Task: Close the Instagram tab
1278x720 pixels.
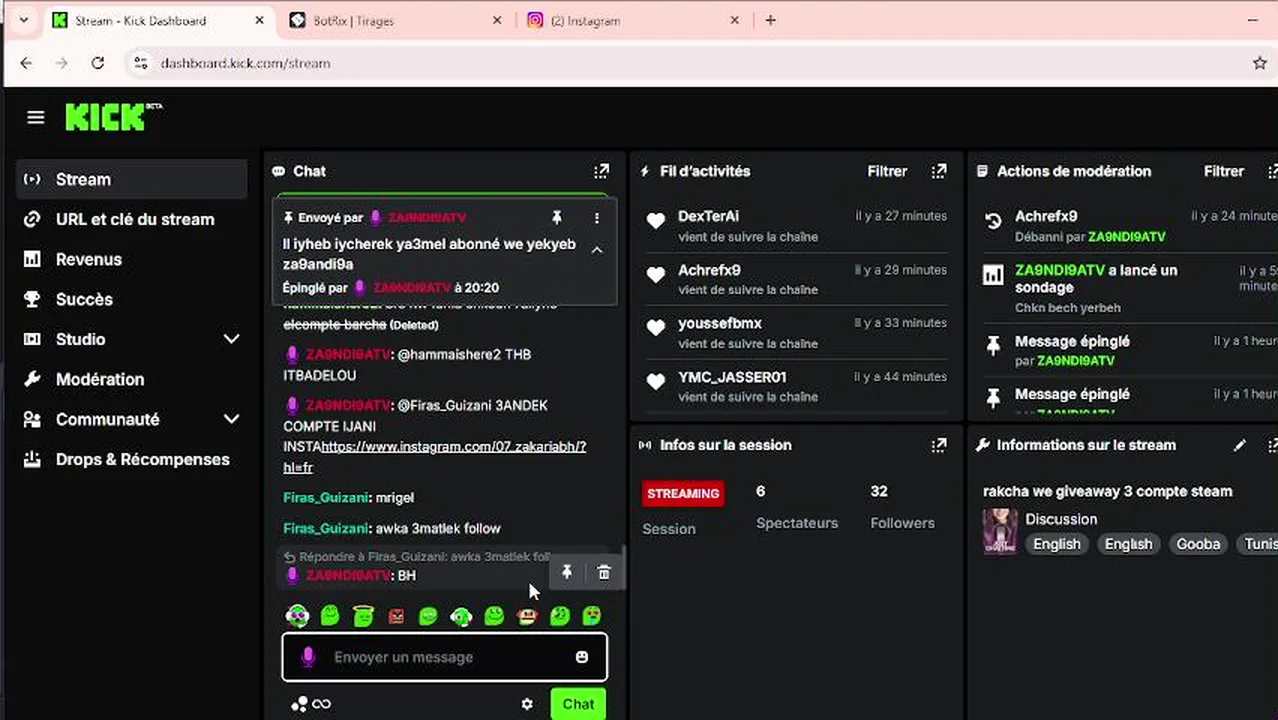Action: (x=735, y=20)
